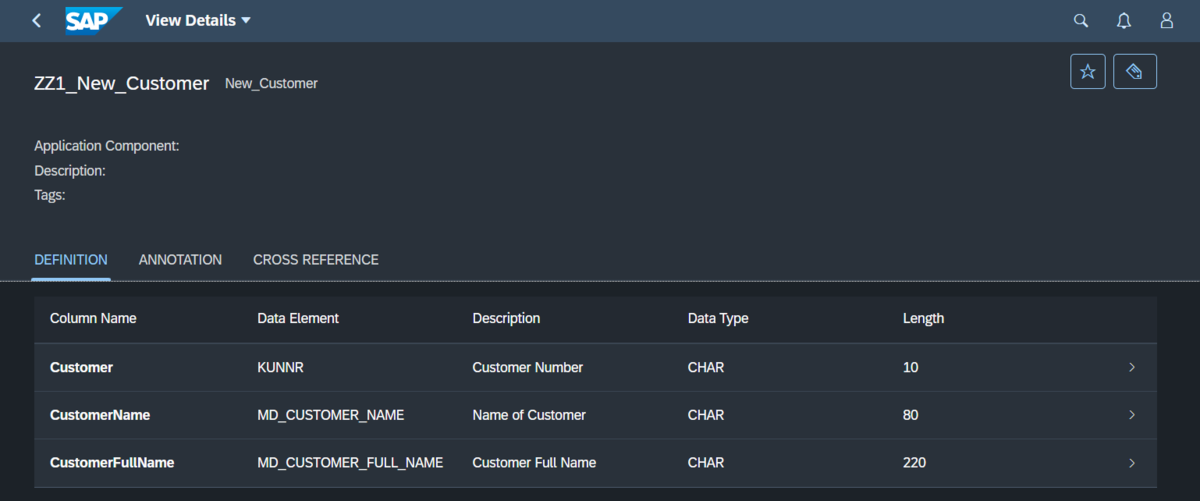1200x501 pixels.
Task: Switch to the ANNOTATION tab
Action: [x=180, y=260]
